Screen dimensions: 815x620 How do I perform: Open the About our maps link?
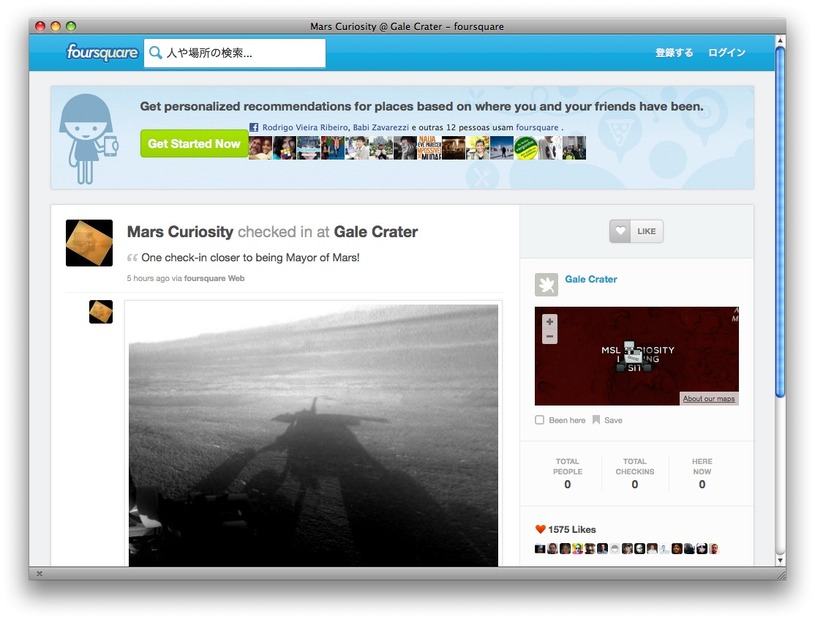pyautogui.click(x=709, y=399)
